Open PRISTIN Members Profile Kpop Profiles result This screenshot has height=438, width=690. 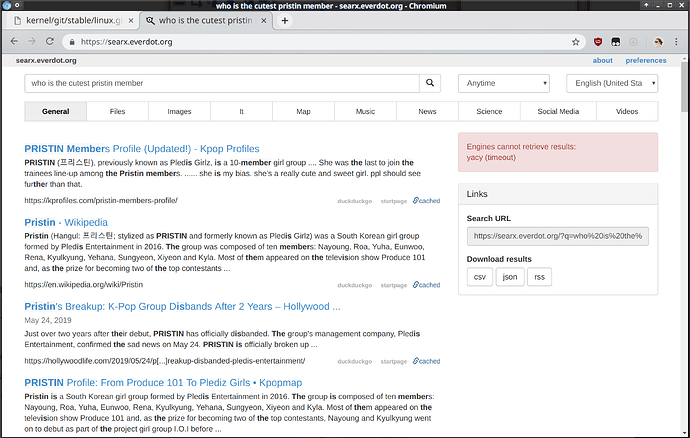[x=142, y=149]
